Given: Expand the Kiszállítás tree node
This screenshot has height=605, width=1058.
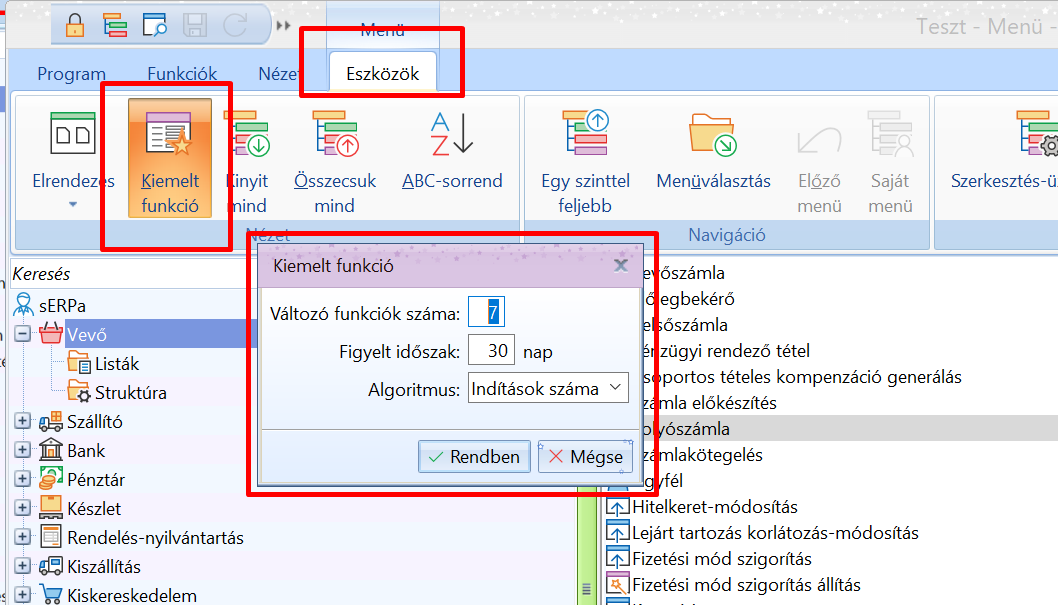Looking at the screenshot, I should [22, 566].
